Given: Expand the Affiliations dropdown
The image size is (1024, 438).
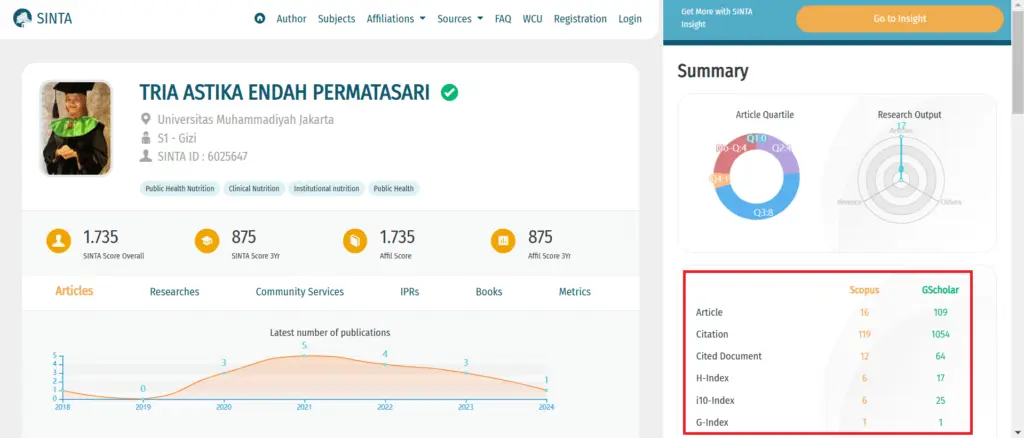Looking at the screenshot, I should [396, 18].
